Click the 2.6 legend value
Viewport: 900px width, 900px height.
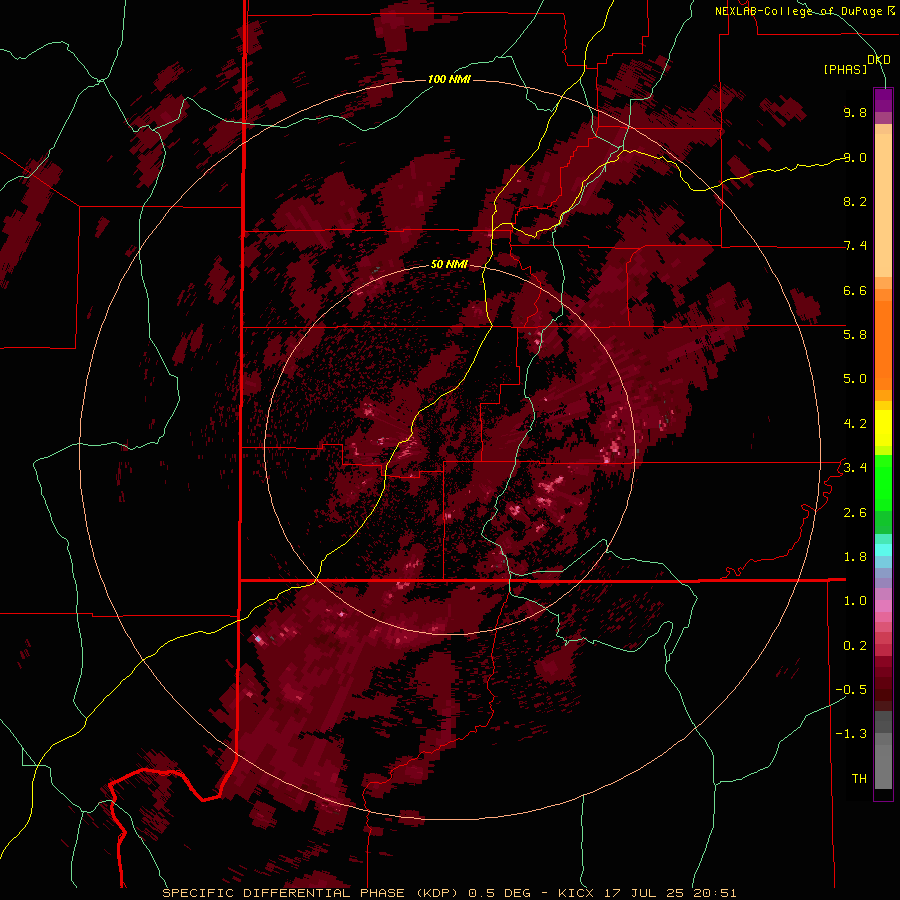coord(855,513)
